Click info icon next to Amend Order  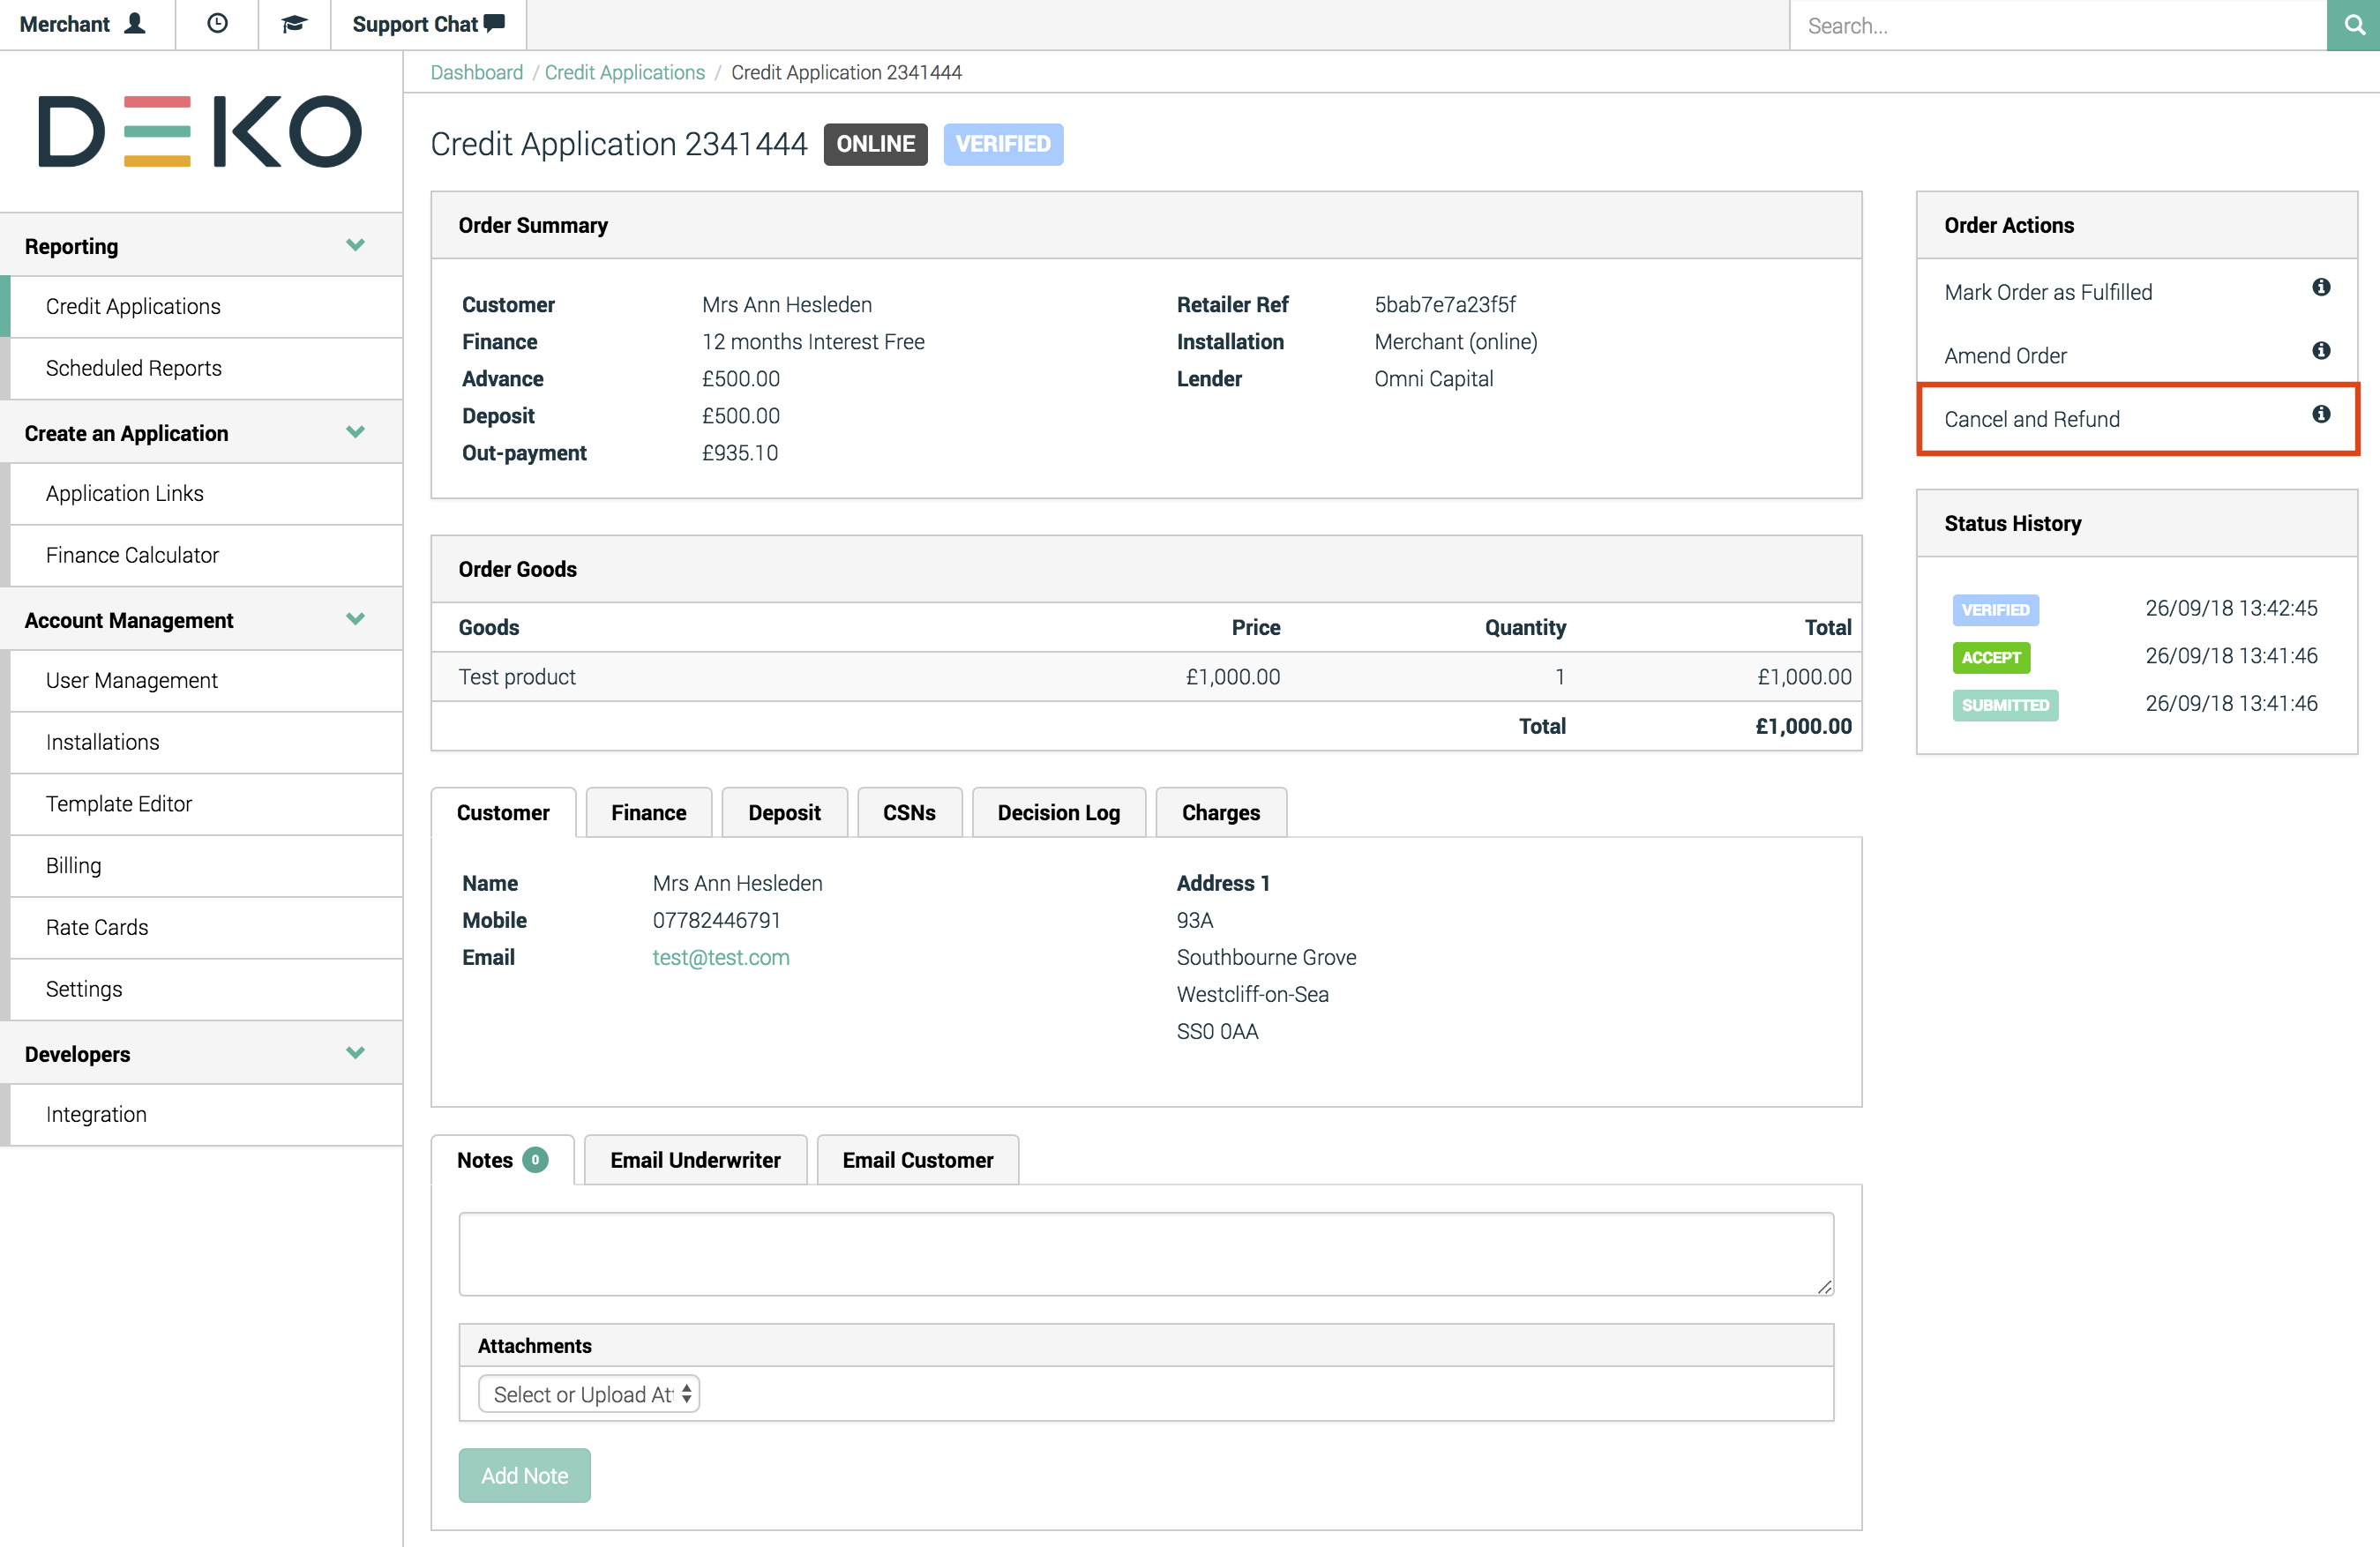tap(2321, 351)
